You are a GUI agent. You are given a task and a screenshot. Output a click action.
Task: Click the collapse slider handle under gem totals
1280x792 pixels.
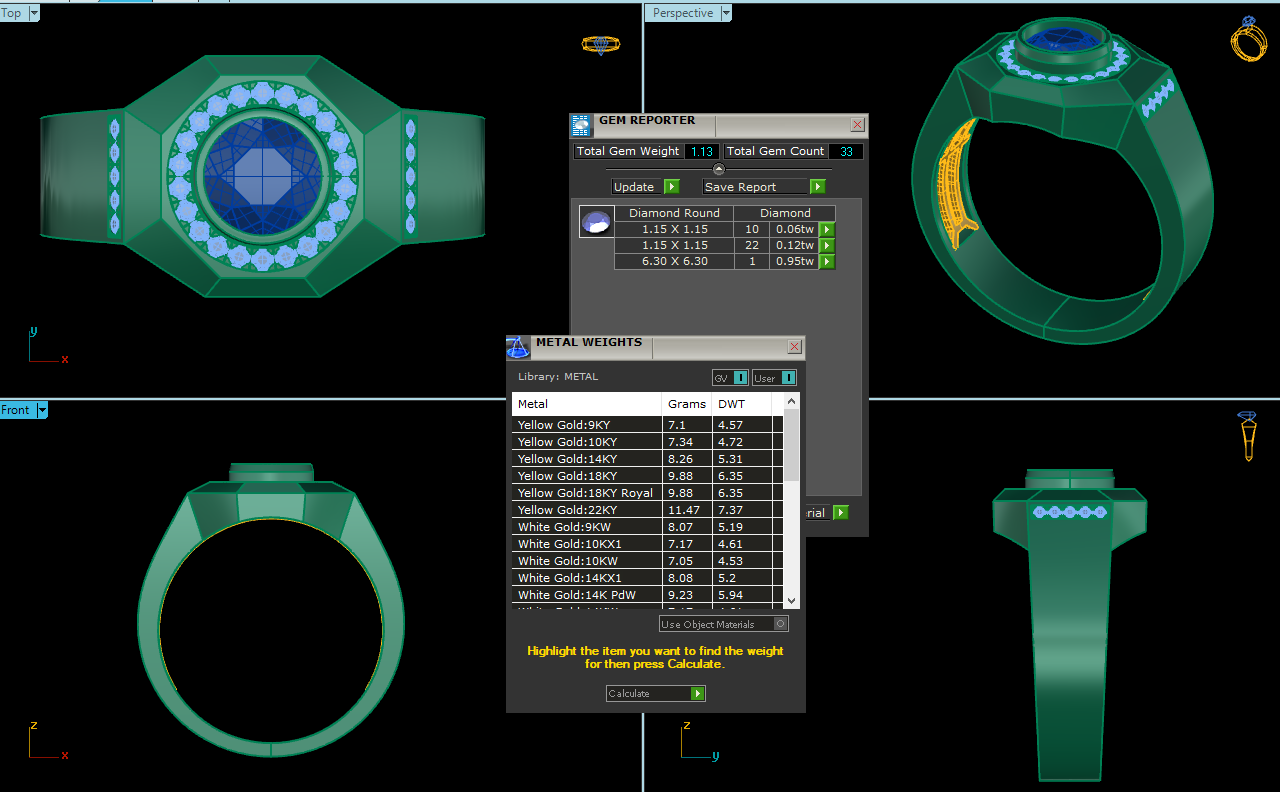[x=718, y=169]
